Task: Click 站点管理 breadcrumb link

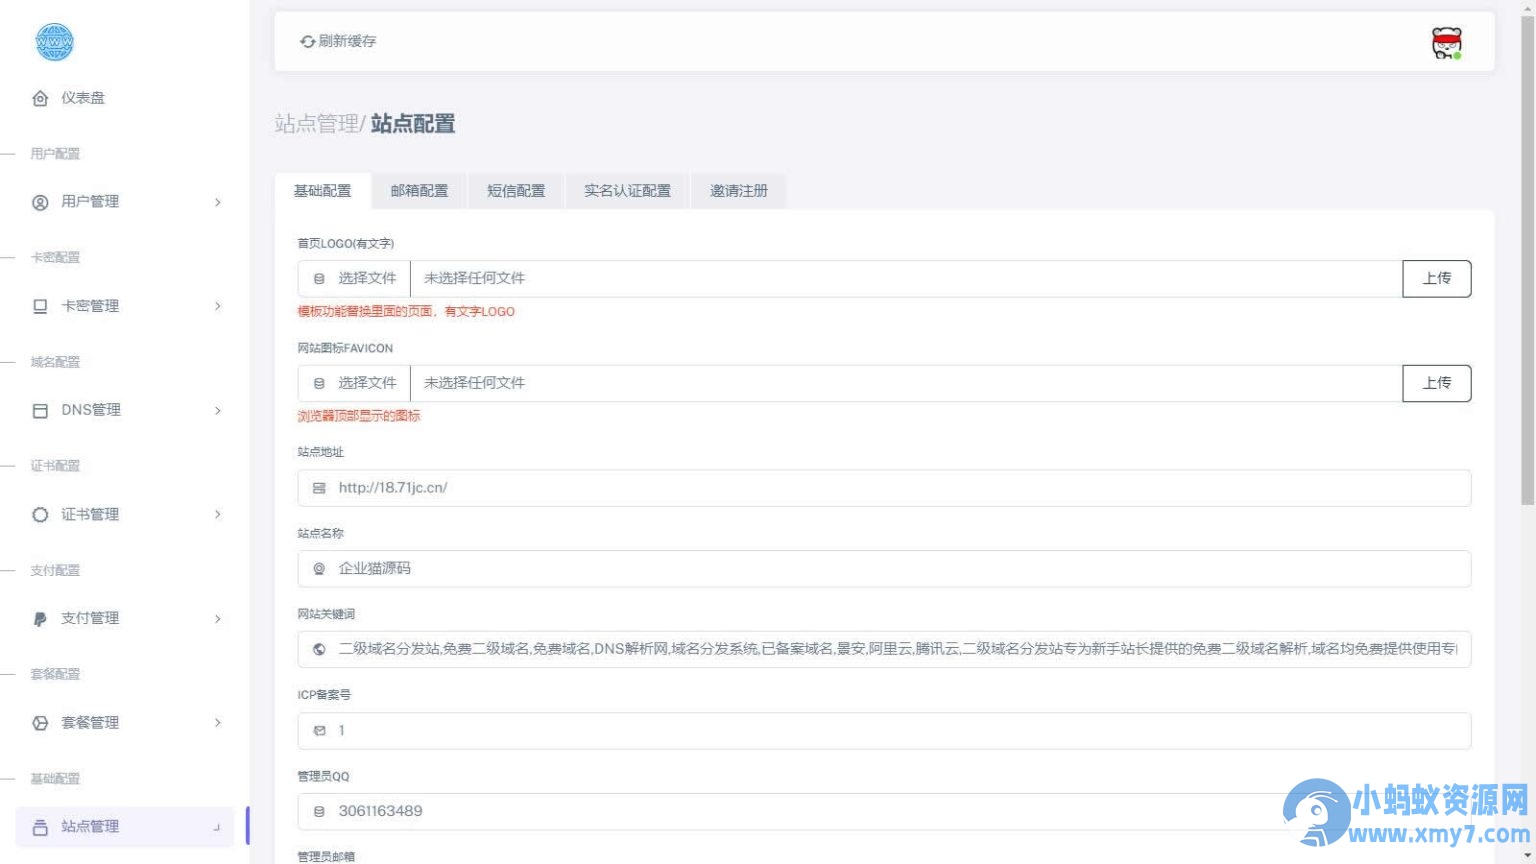Action: coord(316,124)
